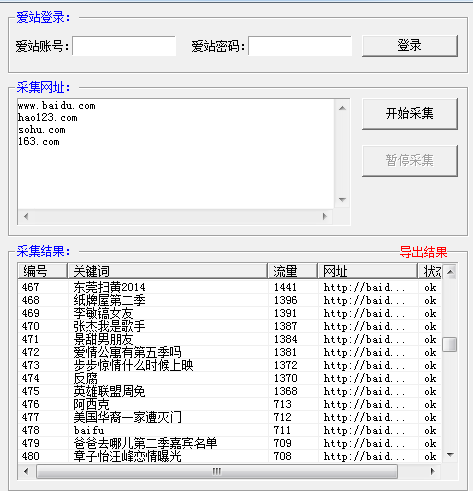
Task: Click the URL cell in row 470
Action: pyautogui.click(x=364, y=326)
